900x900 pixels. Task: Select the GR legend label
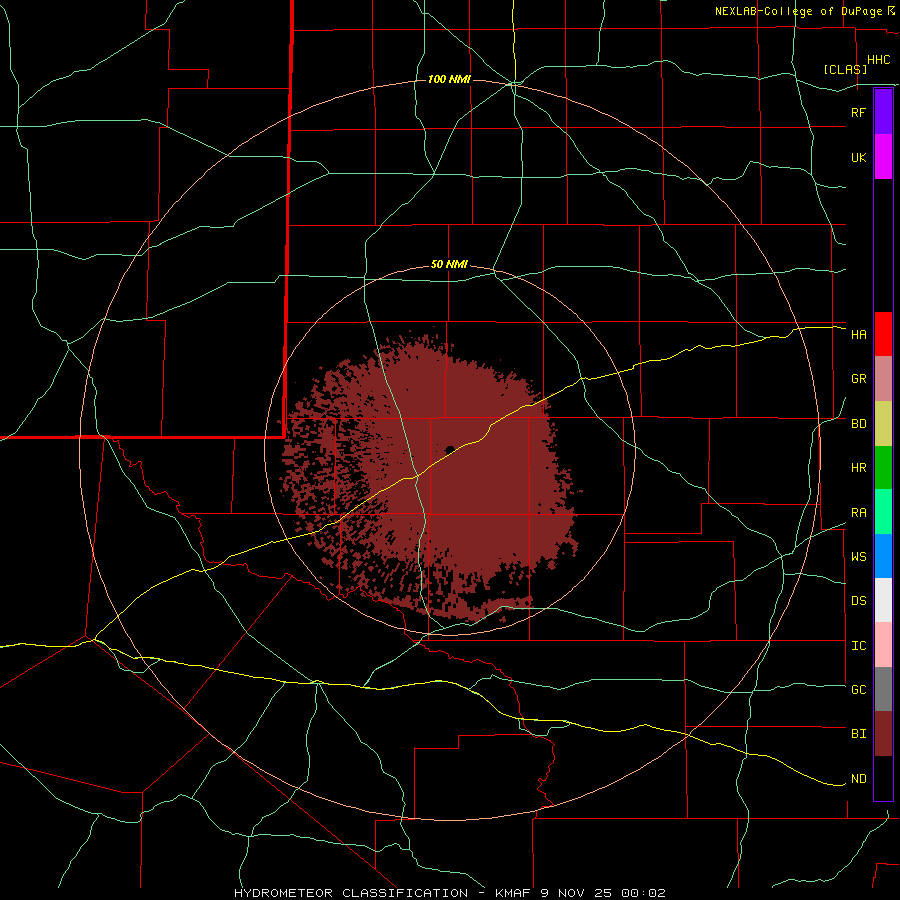(859, 379)
